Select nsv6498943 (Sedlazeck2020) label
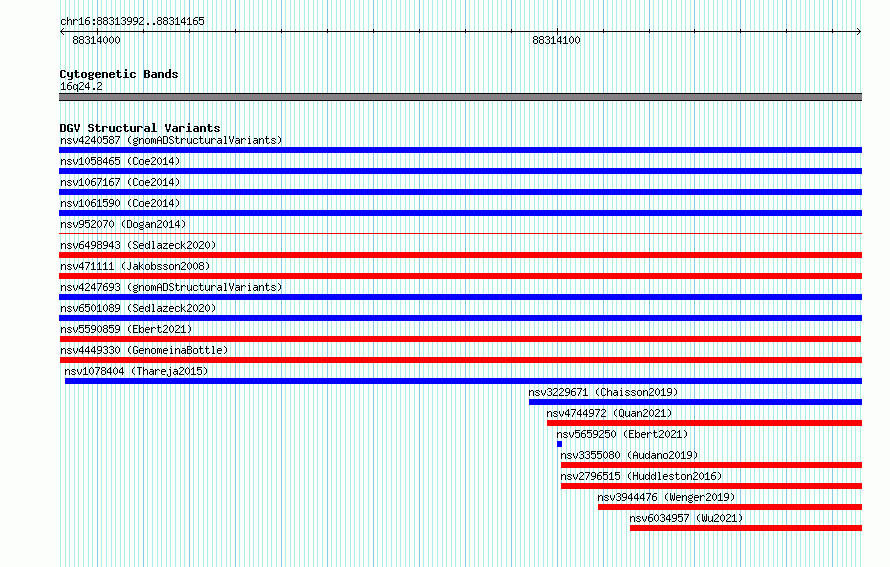The width and height of the screenshot is (890, 567). 138,245
